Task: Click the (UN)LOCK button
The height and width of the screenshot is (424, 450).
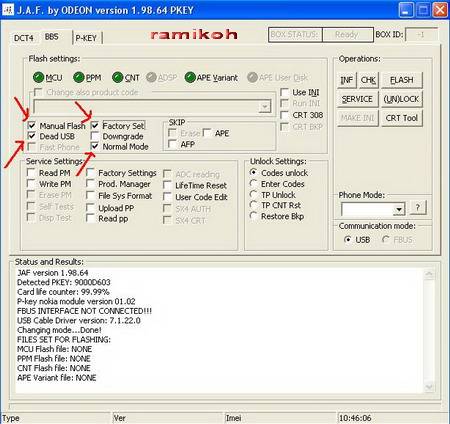Action: (x=402, y=99)
